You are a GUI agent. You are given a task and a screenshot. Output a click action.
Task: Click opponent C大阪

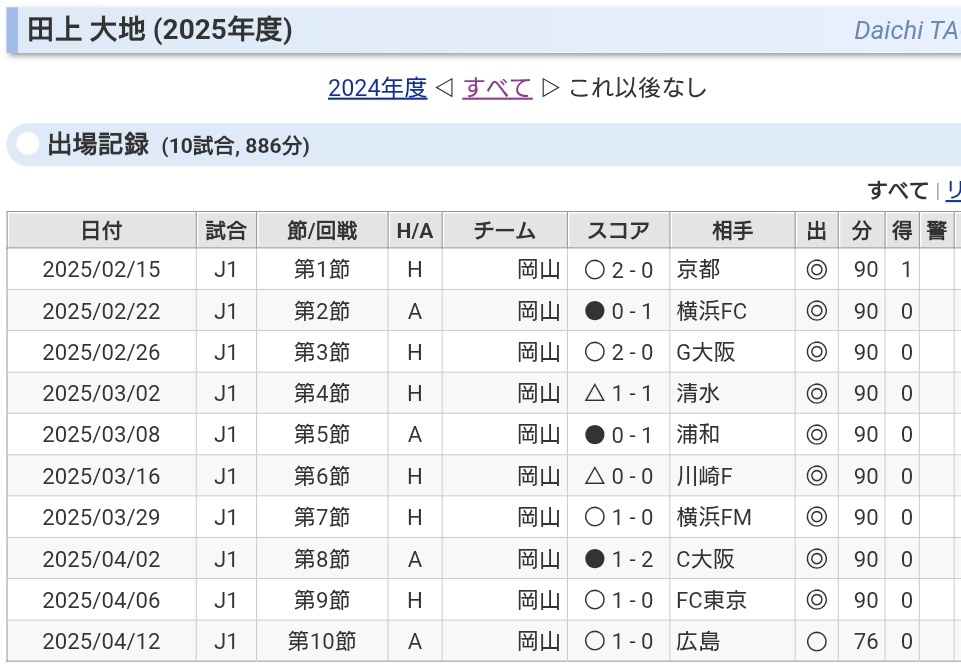705,559
